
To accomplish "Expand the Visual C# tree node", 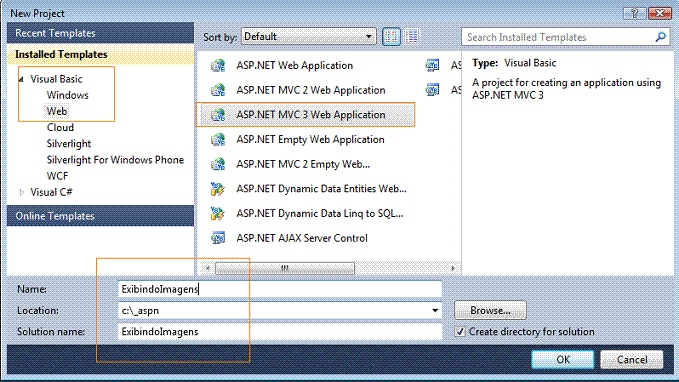I will pos(21,192).
